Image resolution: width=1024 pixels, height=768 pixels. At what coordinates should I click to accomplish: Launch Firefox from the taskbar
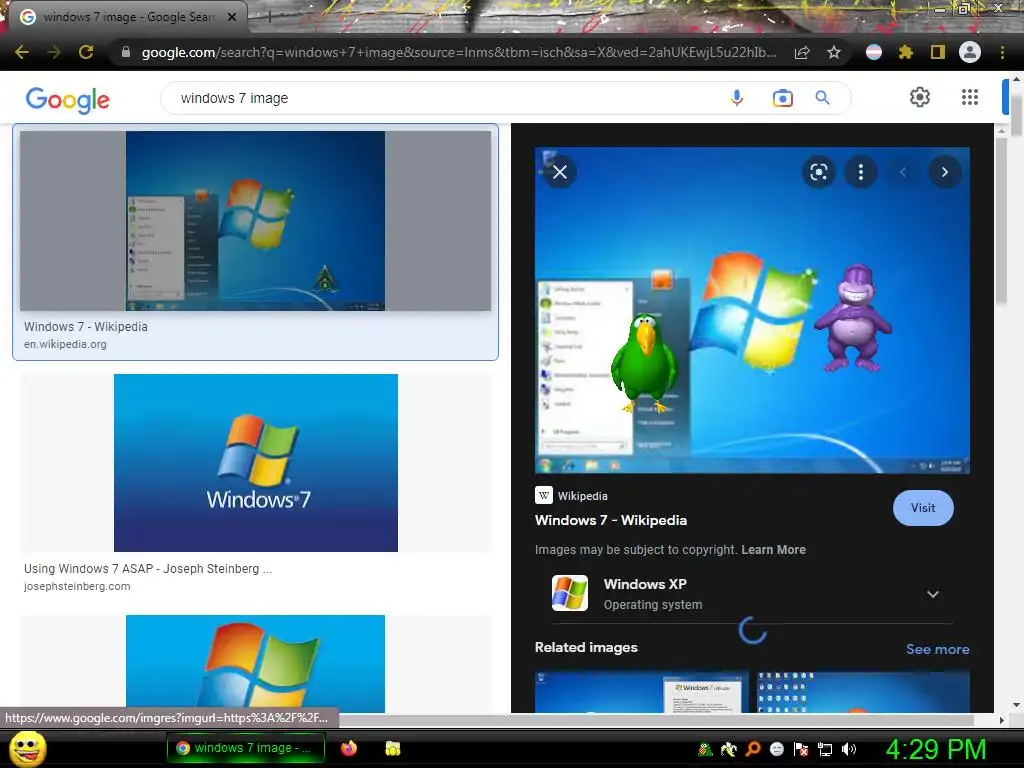pos(349,748)
